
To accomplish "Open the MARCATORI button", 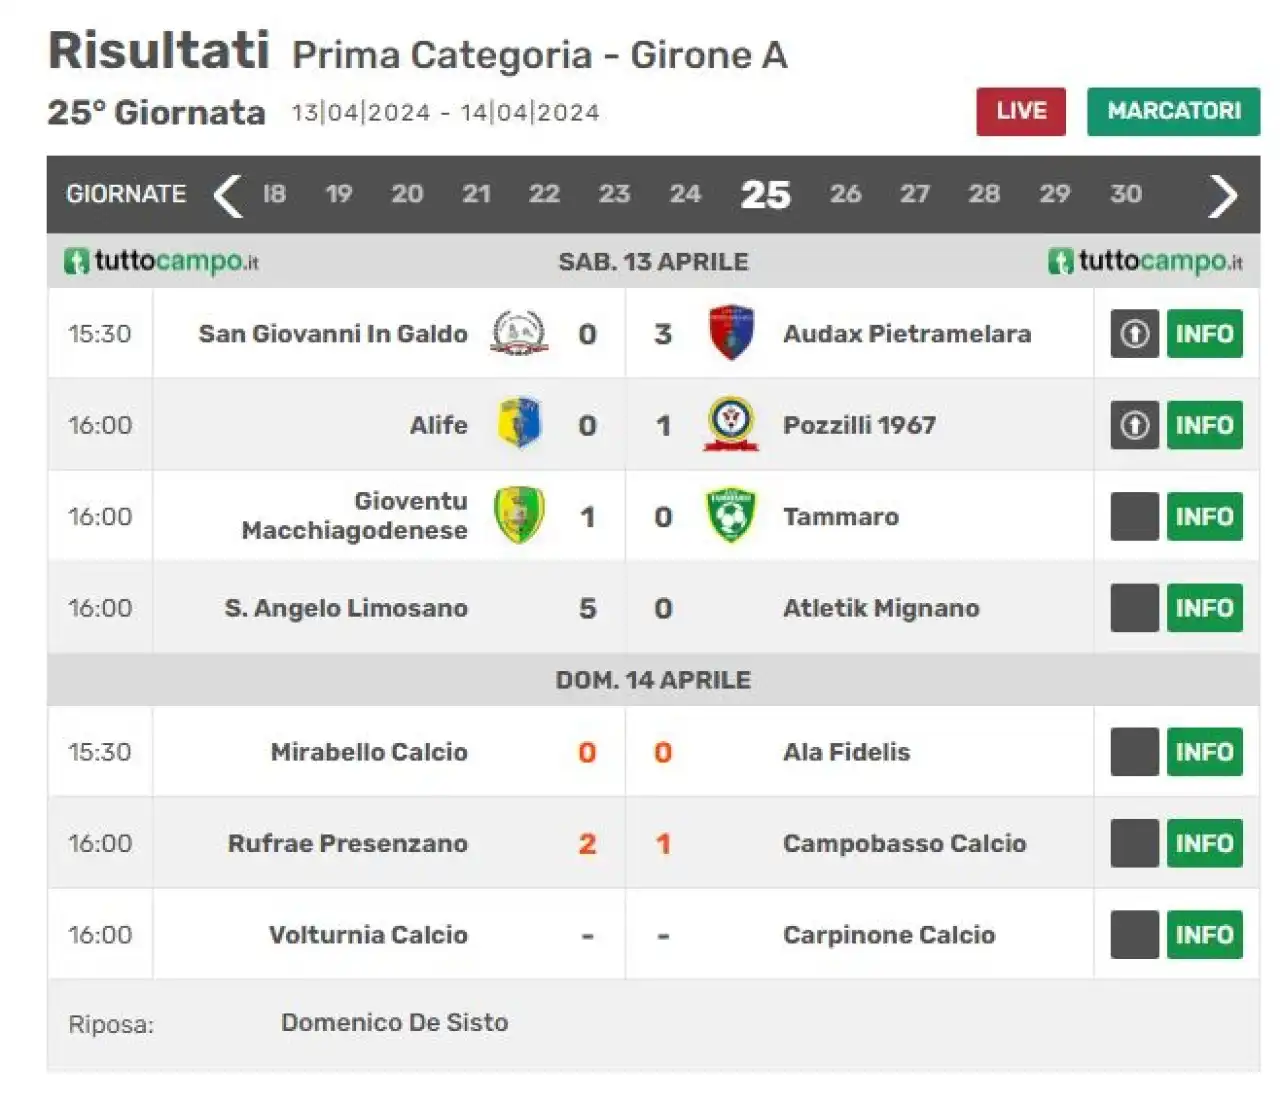I will pyautogui.click(x=1174, y=111).
